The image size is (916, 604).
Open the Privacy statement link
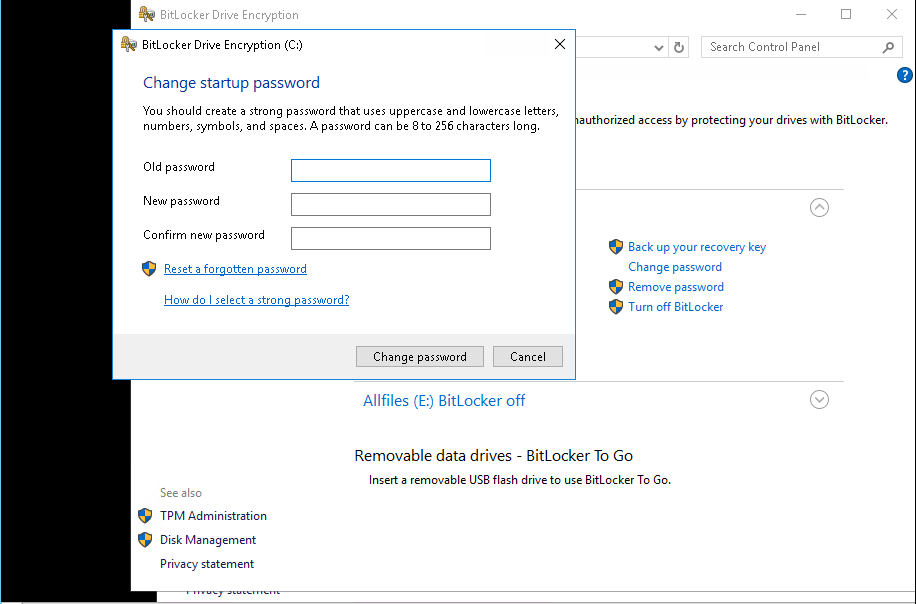click(x=207, y=564)
